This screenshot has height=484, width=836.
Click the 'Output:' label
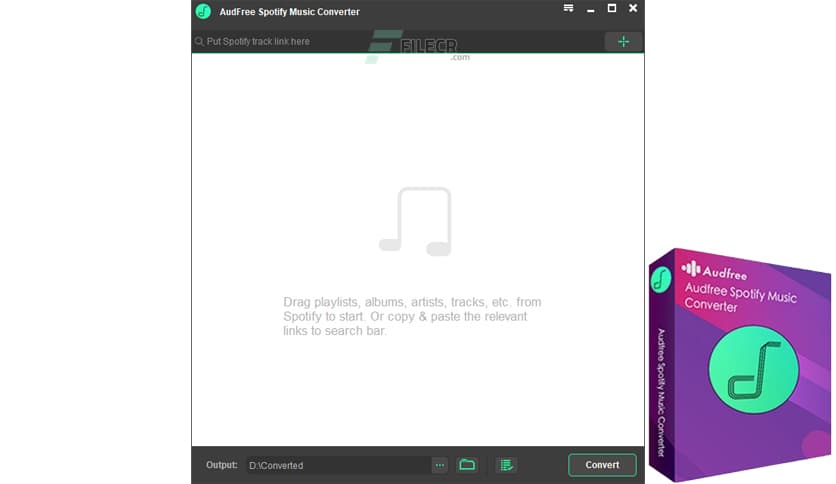222,465
